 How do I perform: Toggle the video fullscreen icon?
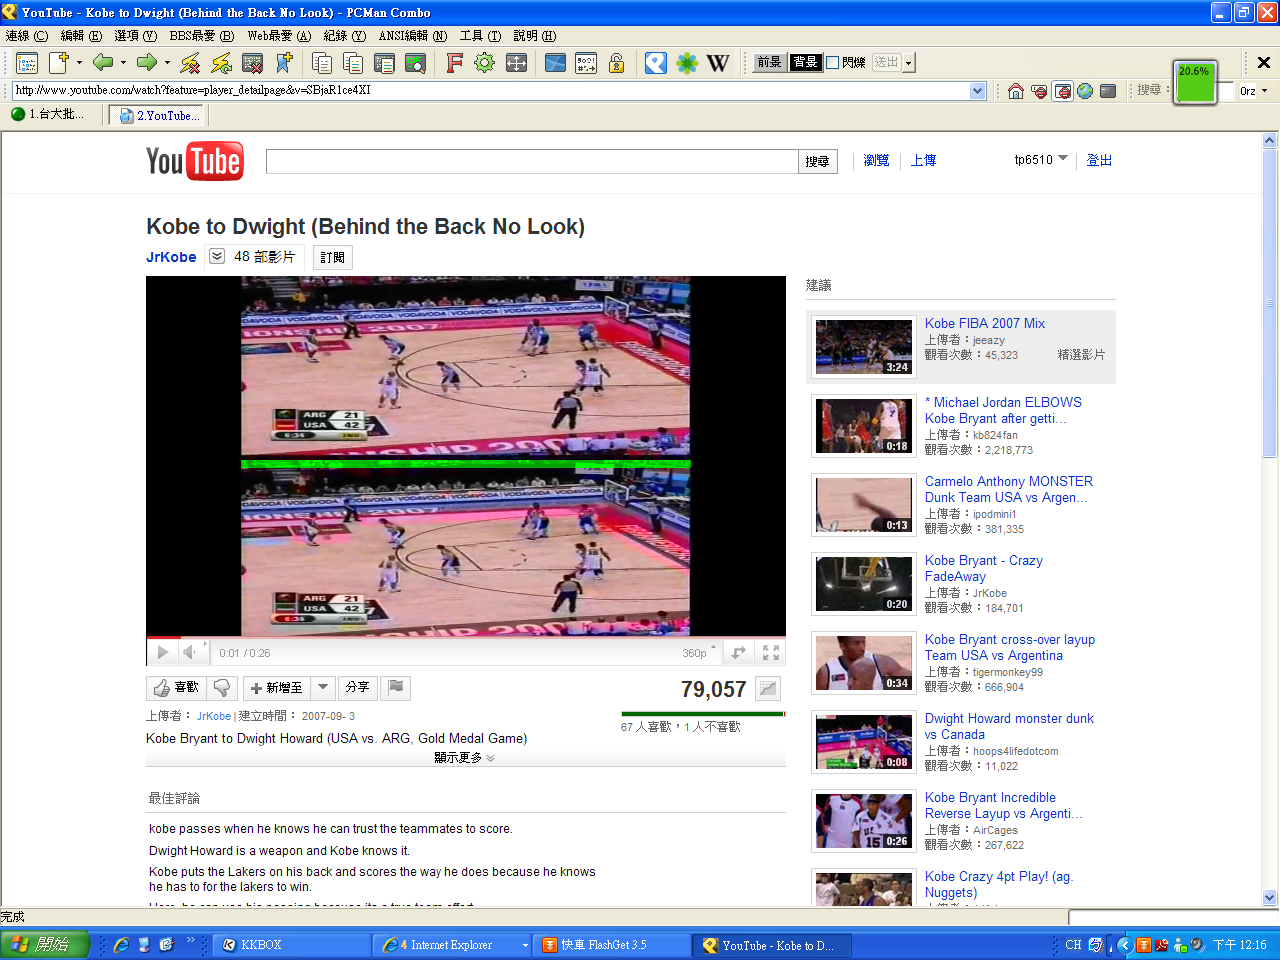[771, 653]
